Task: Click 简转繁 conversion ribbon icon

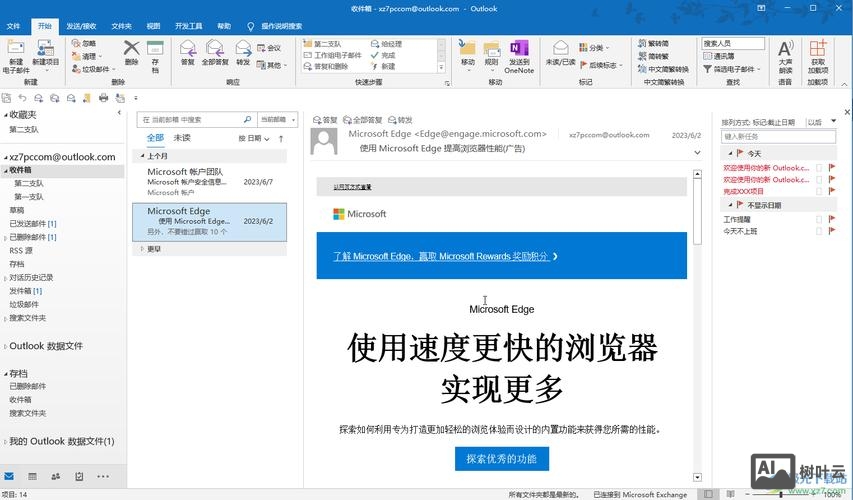Action: click(642, 56)
